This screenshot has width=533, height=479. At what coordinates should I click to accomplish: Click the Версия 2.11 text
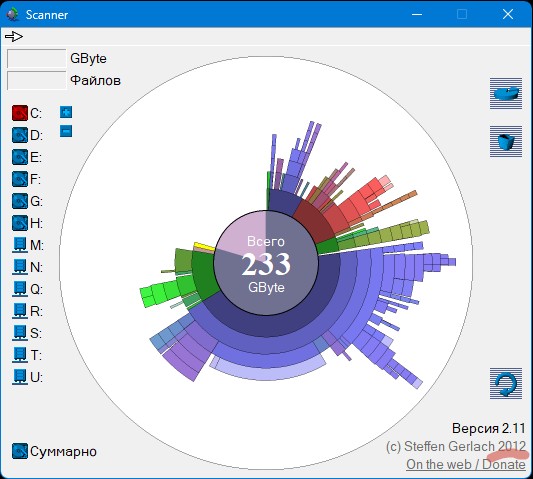pyautogui.click(x=489, y=428)
